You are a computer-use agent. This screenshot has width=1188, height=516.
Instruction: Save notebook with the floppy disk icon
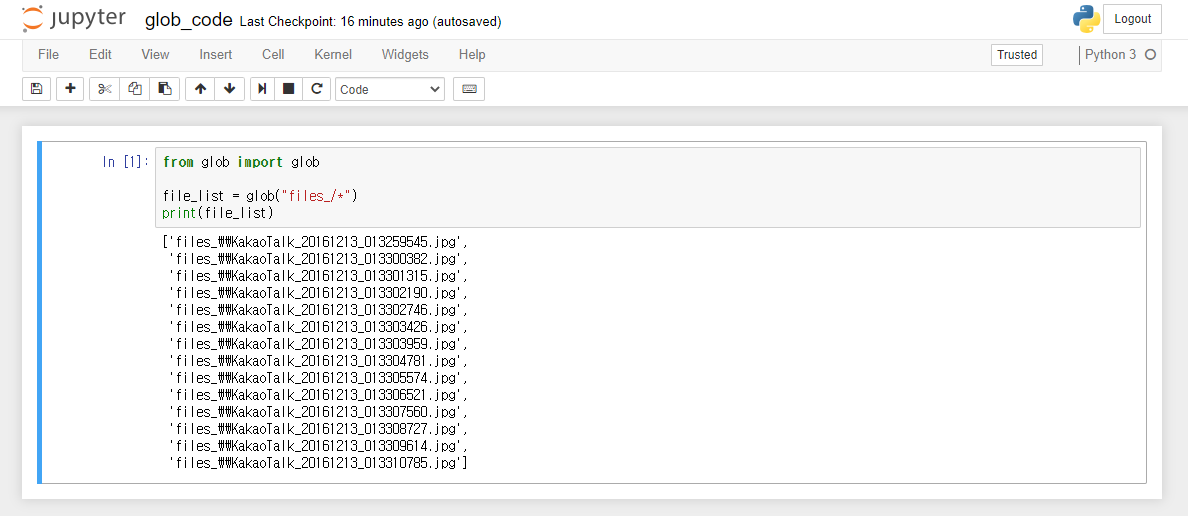[x=36, y=89]
